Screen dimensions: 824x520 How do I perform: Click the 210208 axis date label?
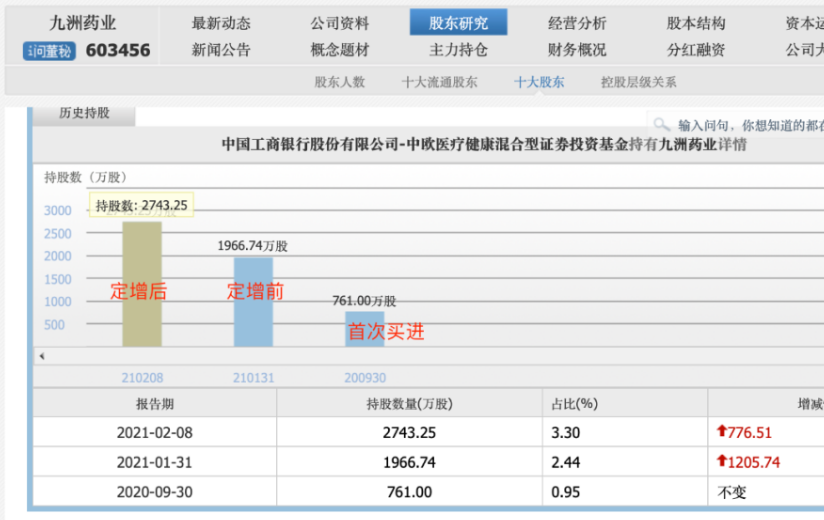[x=142, y=378]
